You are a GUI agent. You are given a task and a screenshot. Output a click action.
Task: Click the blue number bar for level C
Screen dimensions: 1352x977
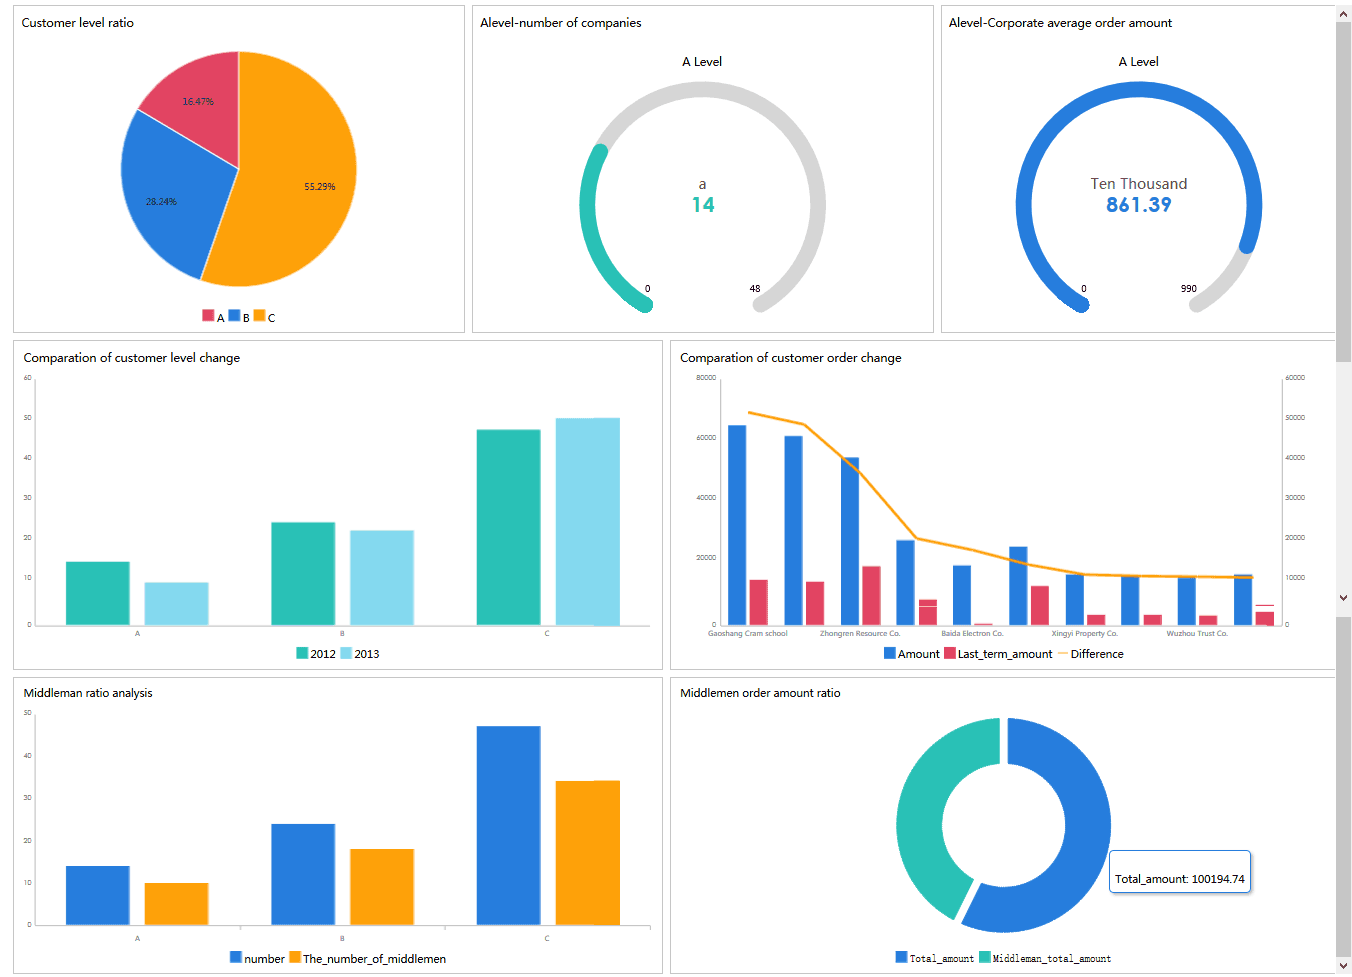509,826
